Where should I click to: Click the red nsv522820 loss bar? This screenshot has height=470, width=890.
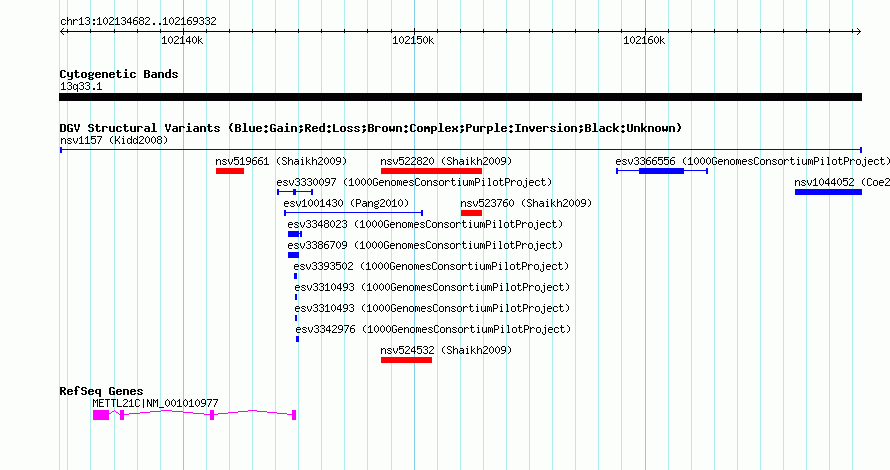click(x=431, y=171)
